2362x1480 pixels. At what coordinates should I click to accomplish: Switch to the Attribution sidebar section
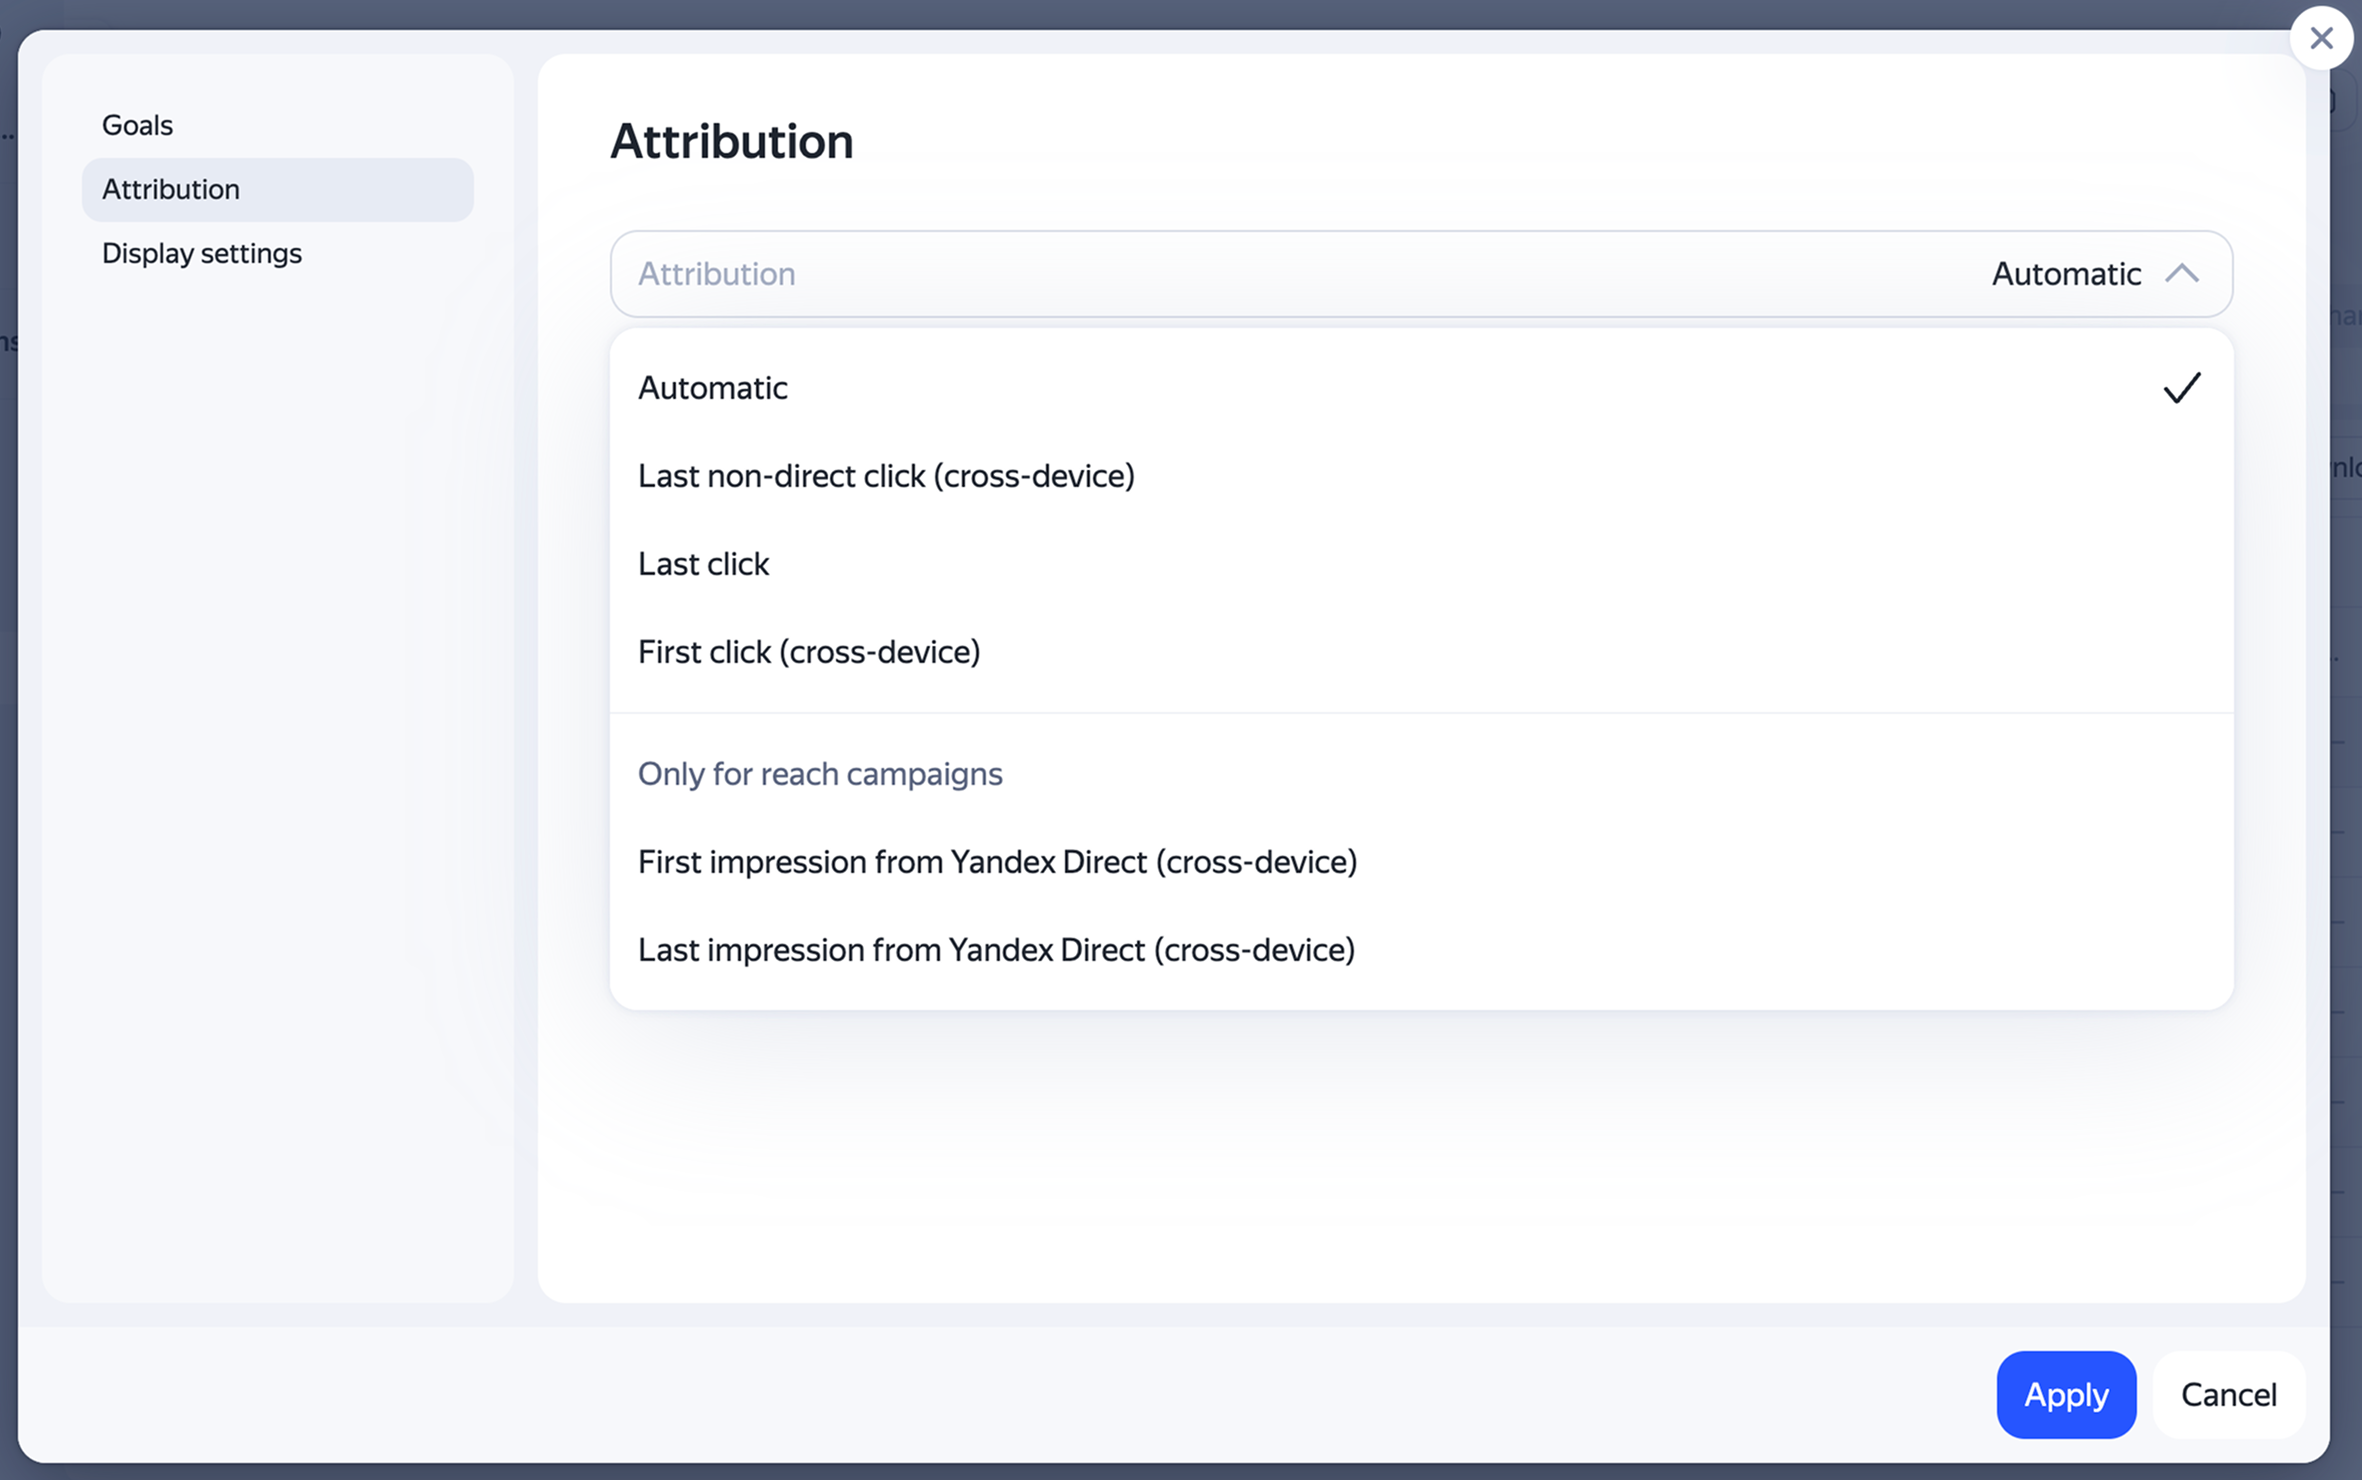click(277, 189)
